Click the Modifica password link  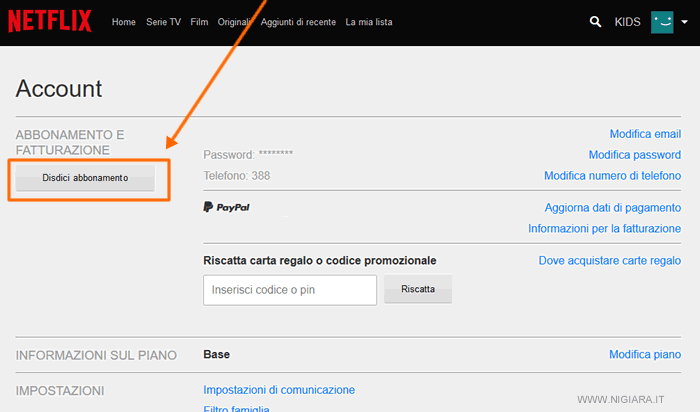click(635, 155)
